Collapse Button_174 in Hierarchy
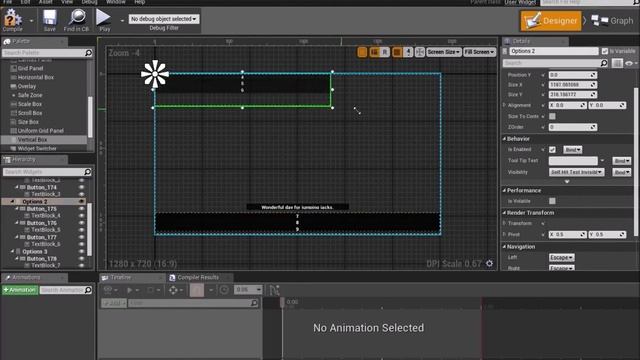 click(17, 187)
